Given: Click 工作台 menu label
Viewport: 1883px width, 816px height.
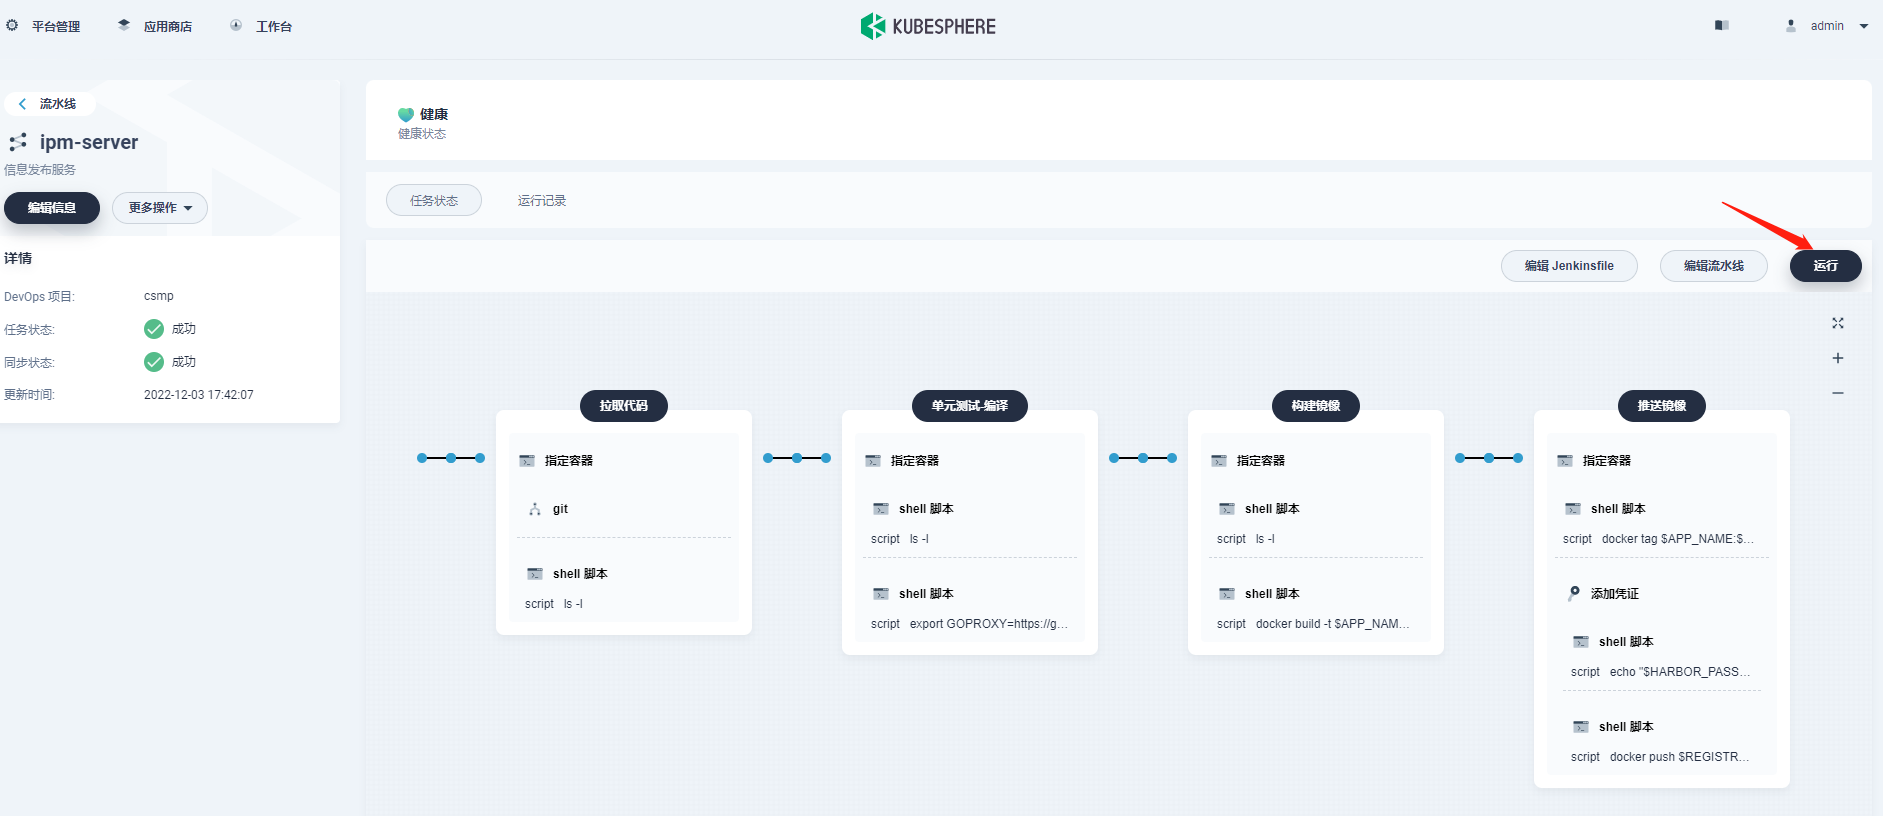Looking at the screenshot, I should pos(274,27).
